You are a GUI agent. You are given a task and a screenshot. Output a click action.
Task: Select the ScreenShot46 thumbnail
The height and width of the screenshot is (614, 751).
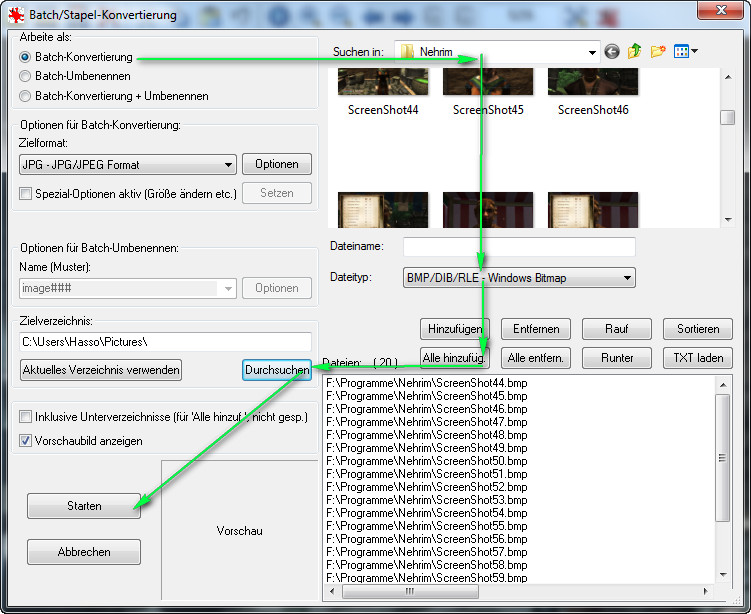click(x=593, y=92)
